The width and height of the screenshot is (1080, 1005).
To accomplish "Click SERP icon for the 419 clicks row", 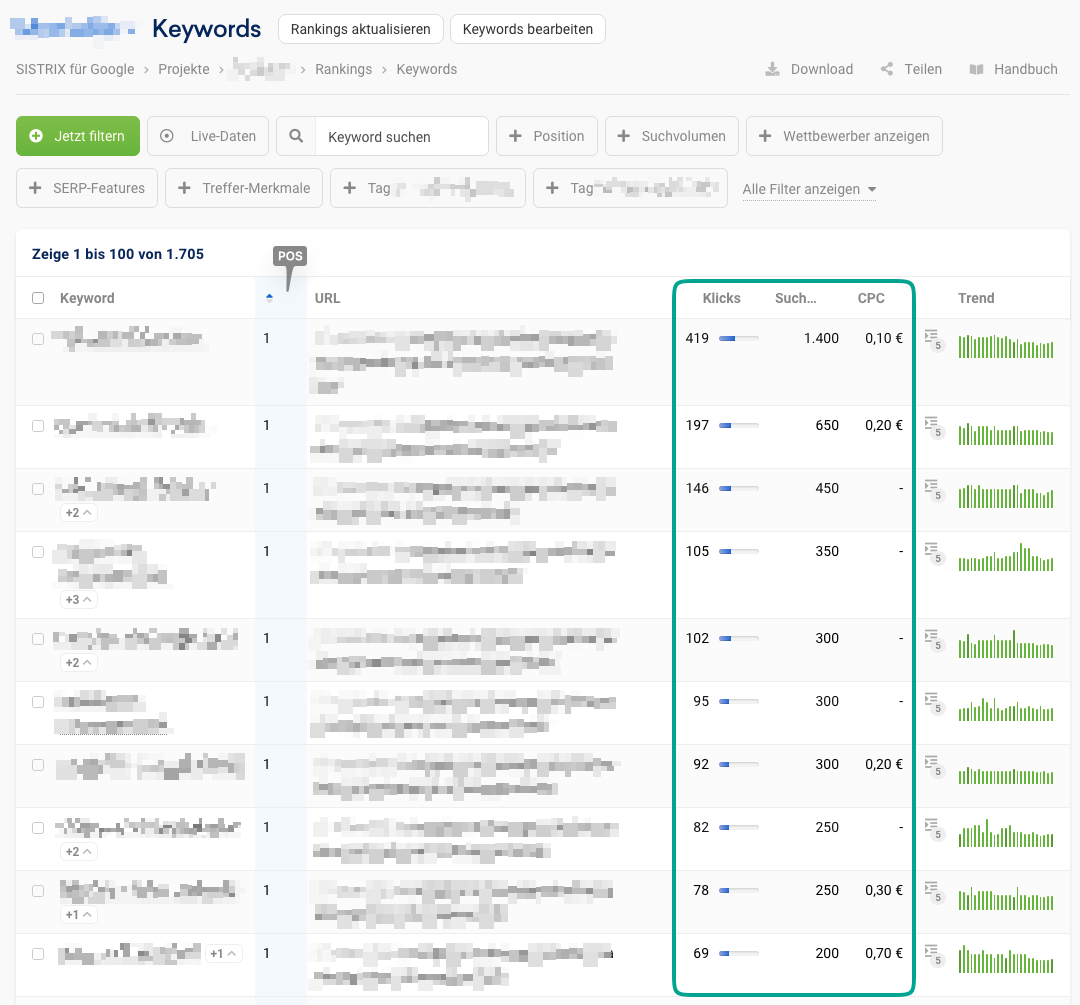I will 933,340.
